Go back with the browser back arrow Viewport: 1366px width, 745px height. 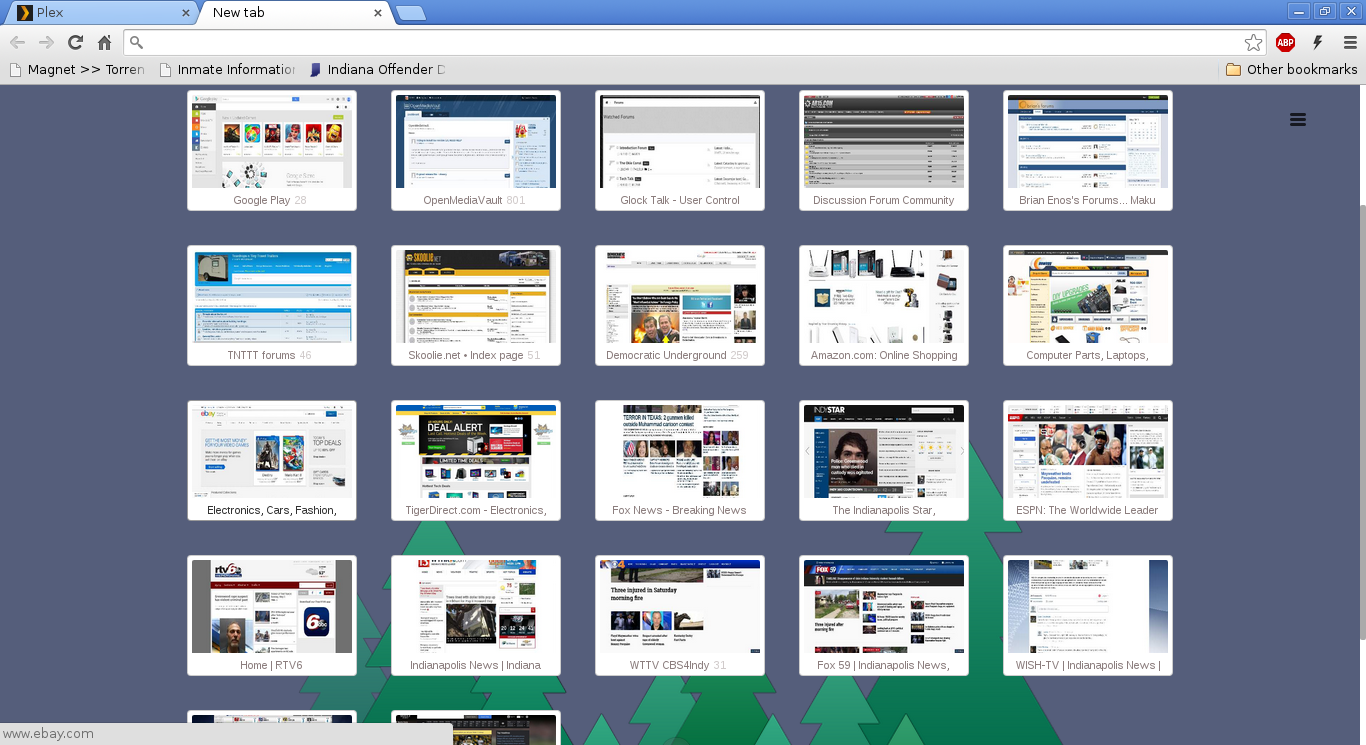tap(17, 42)
